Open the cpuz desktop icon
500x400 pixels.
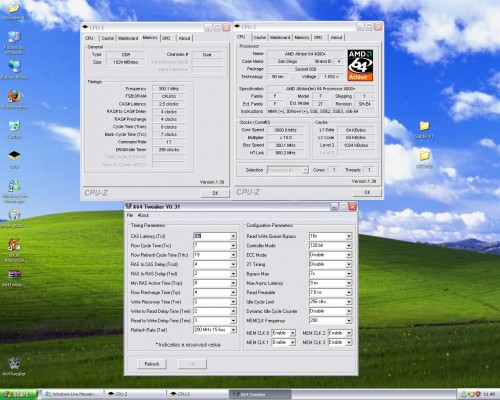click(14, 159)
